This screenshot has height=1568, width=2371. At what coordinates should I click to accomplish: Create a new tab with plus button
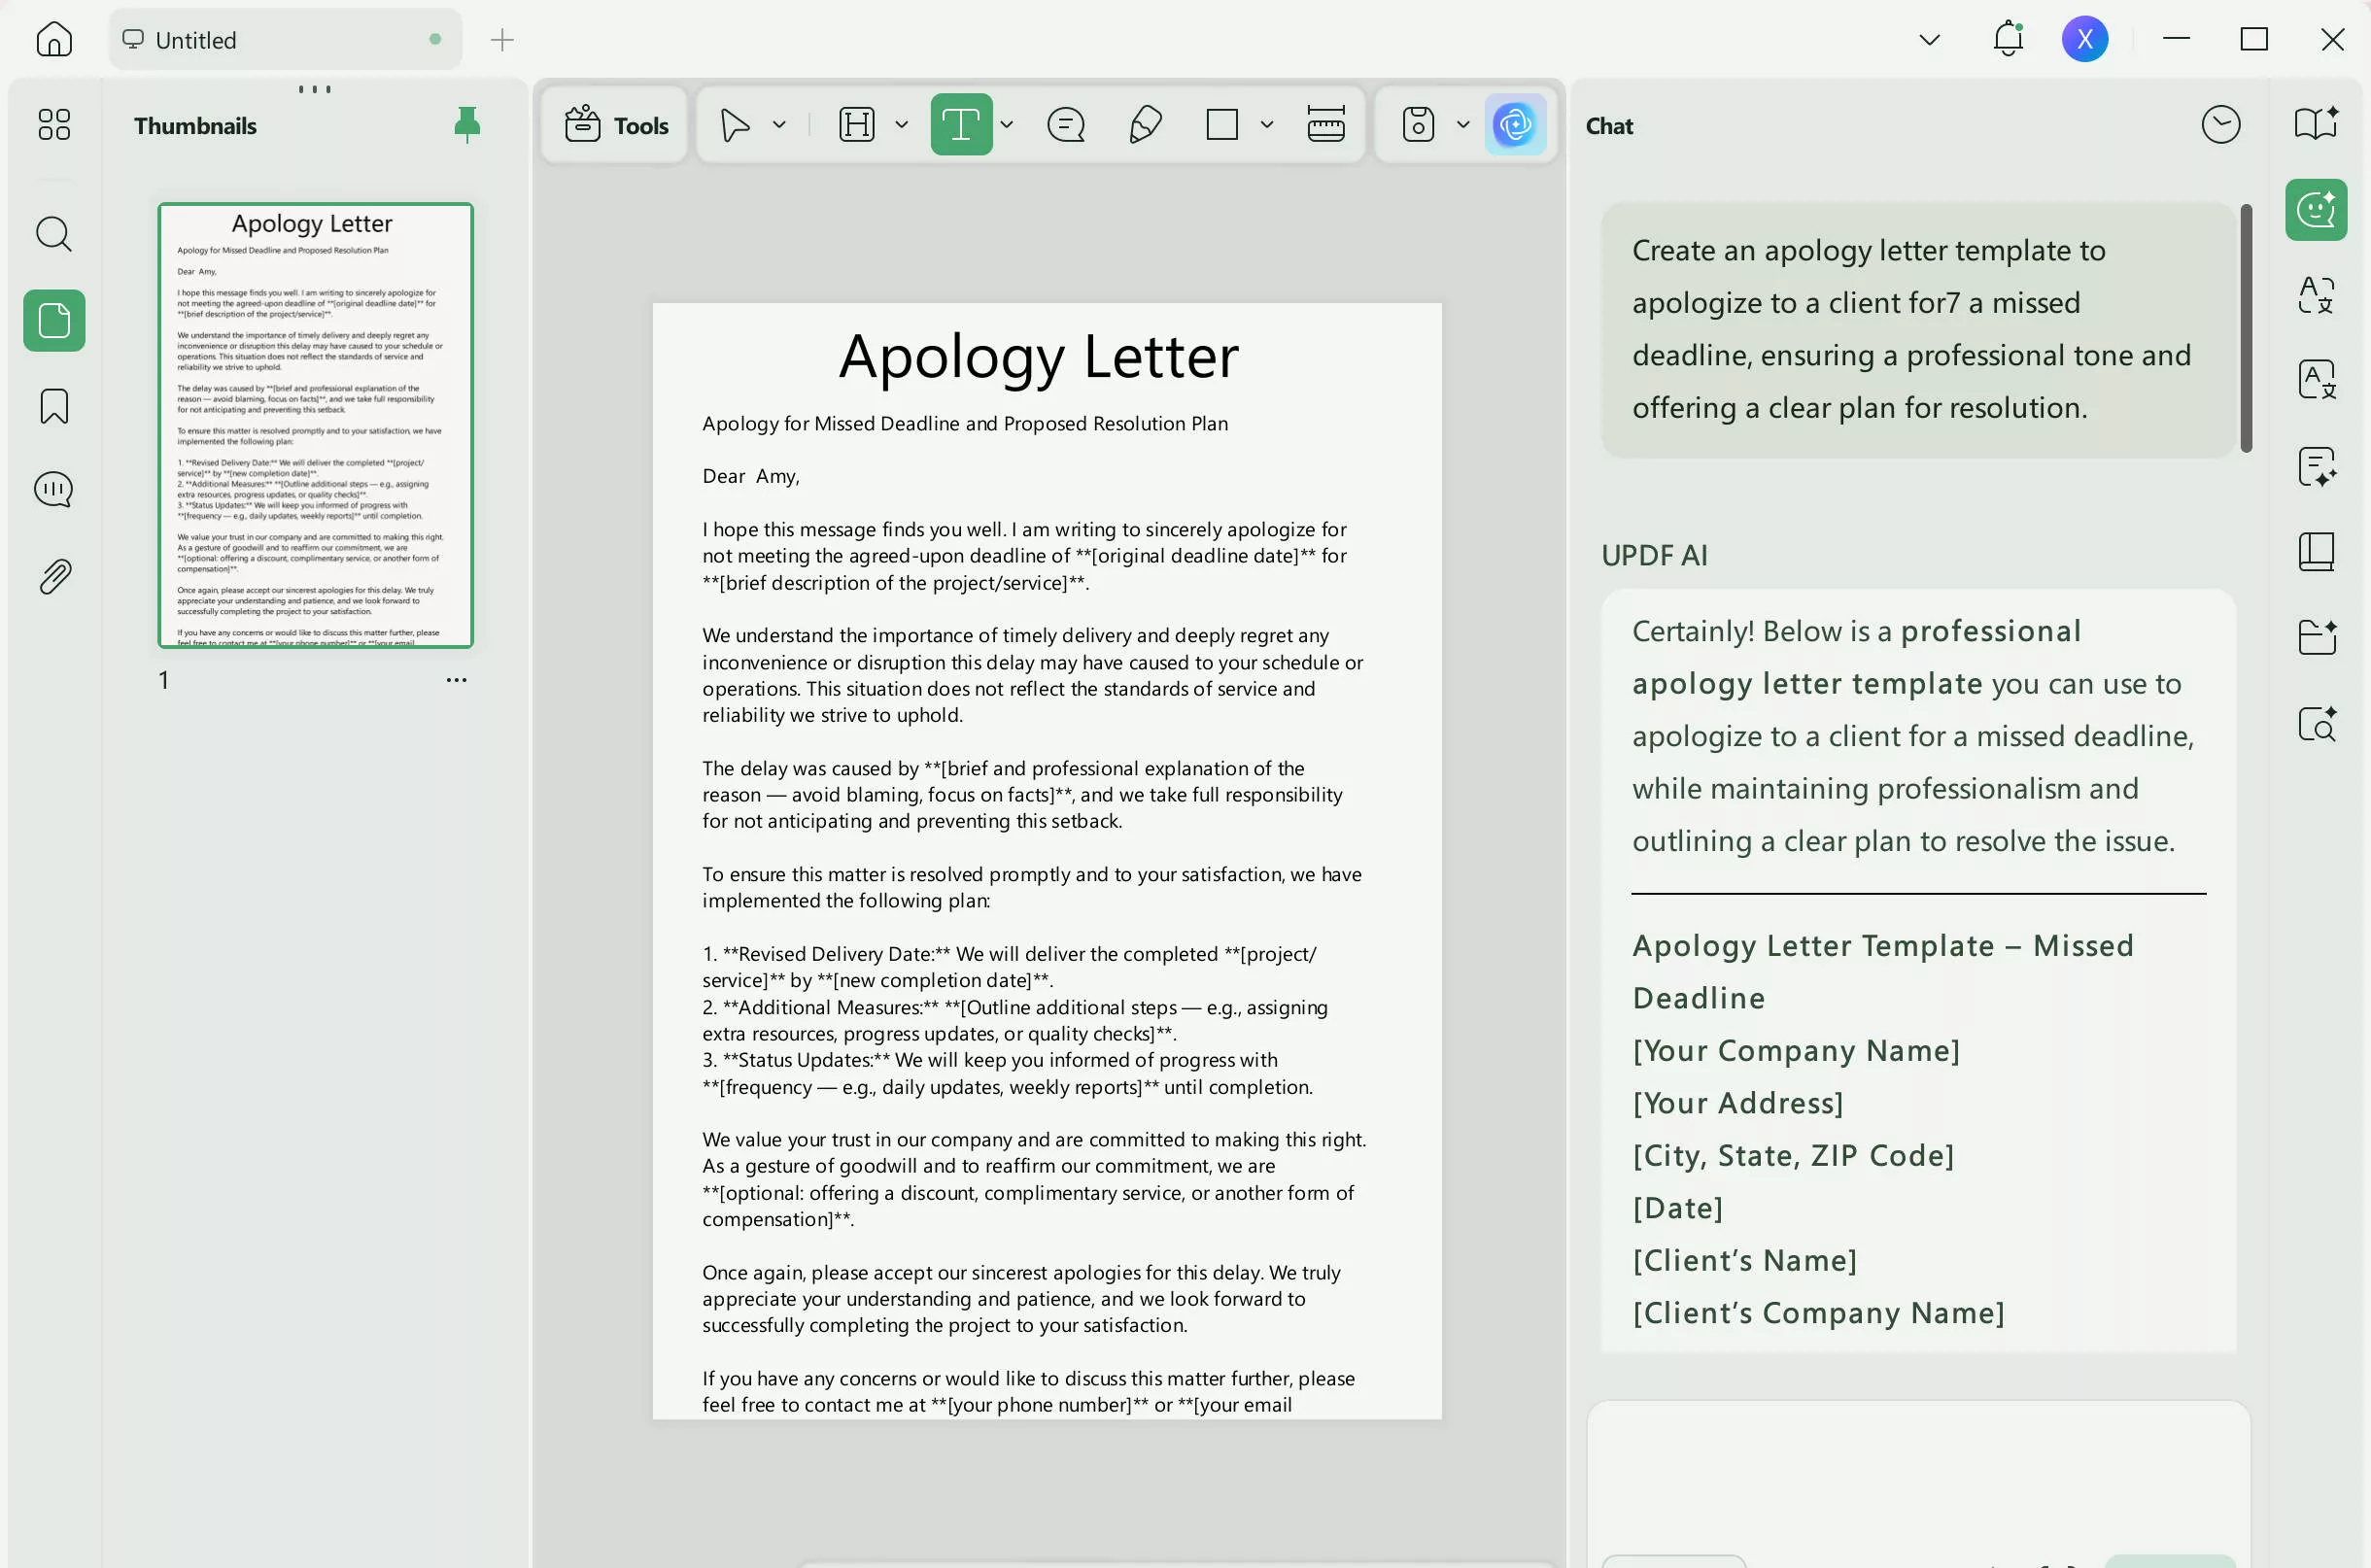coord(500,39)
